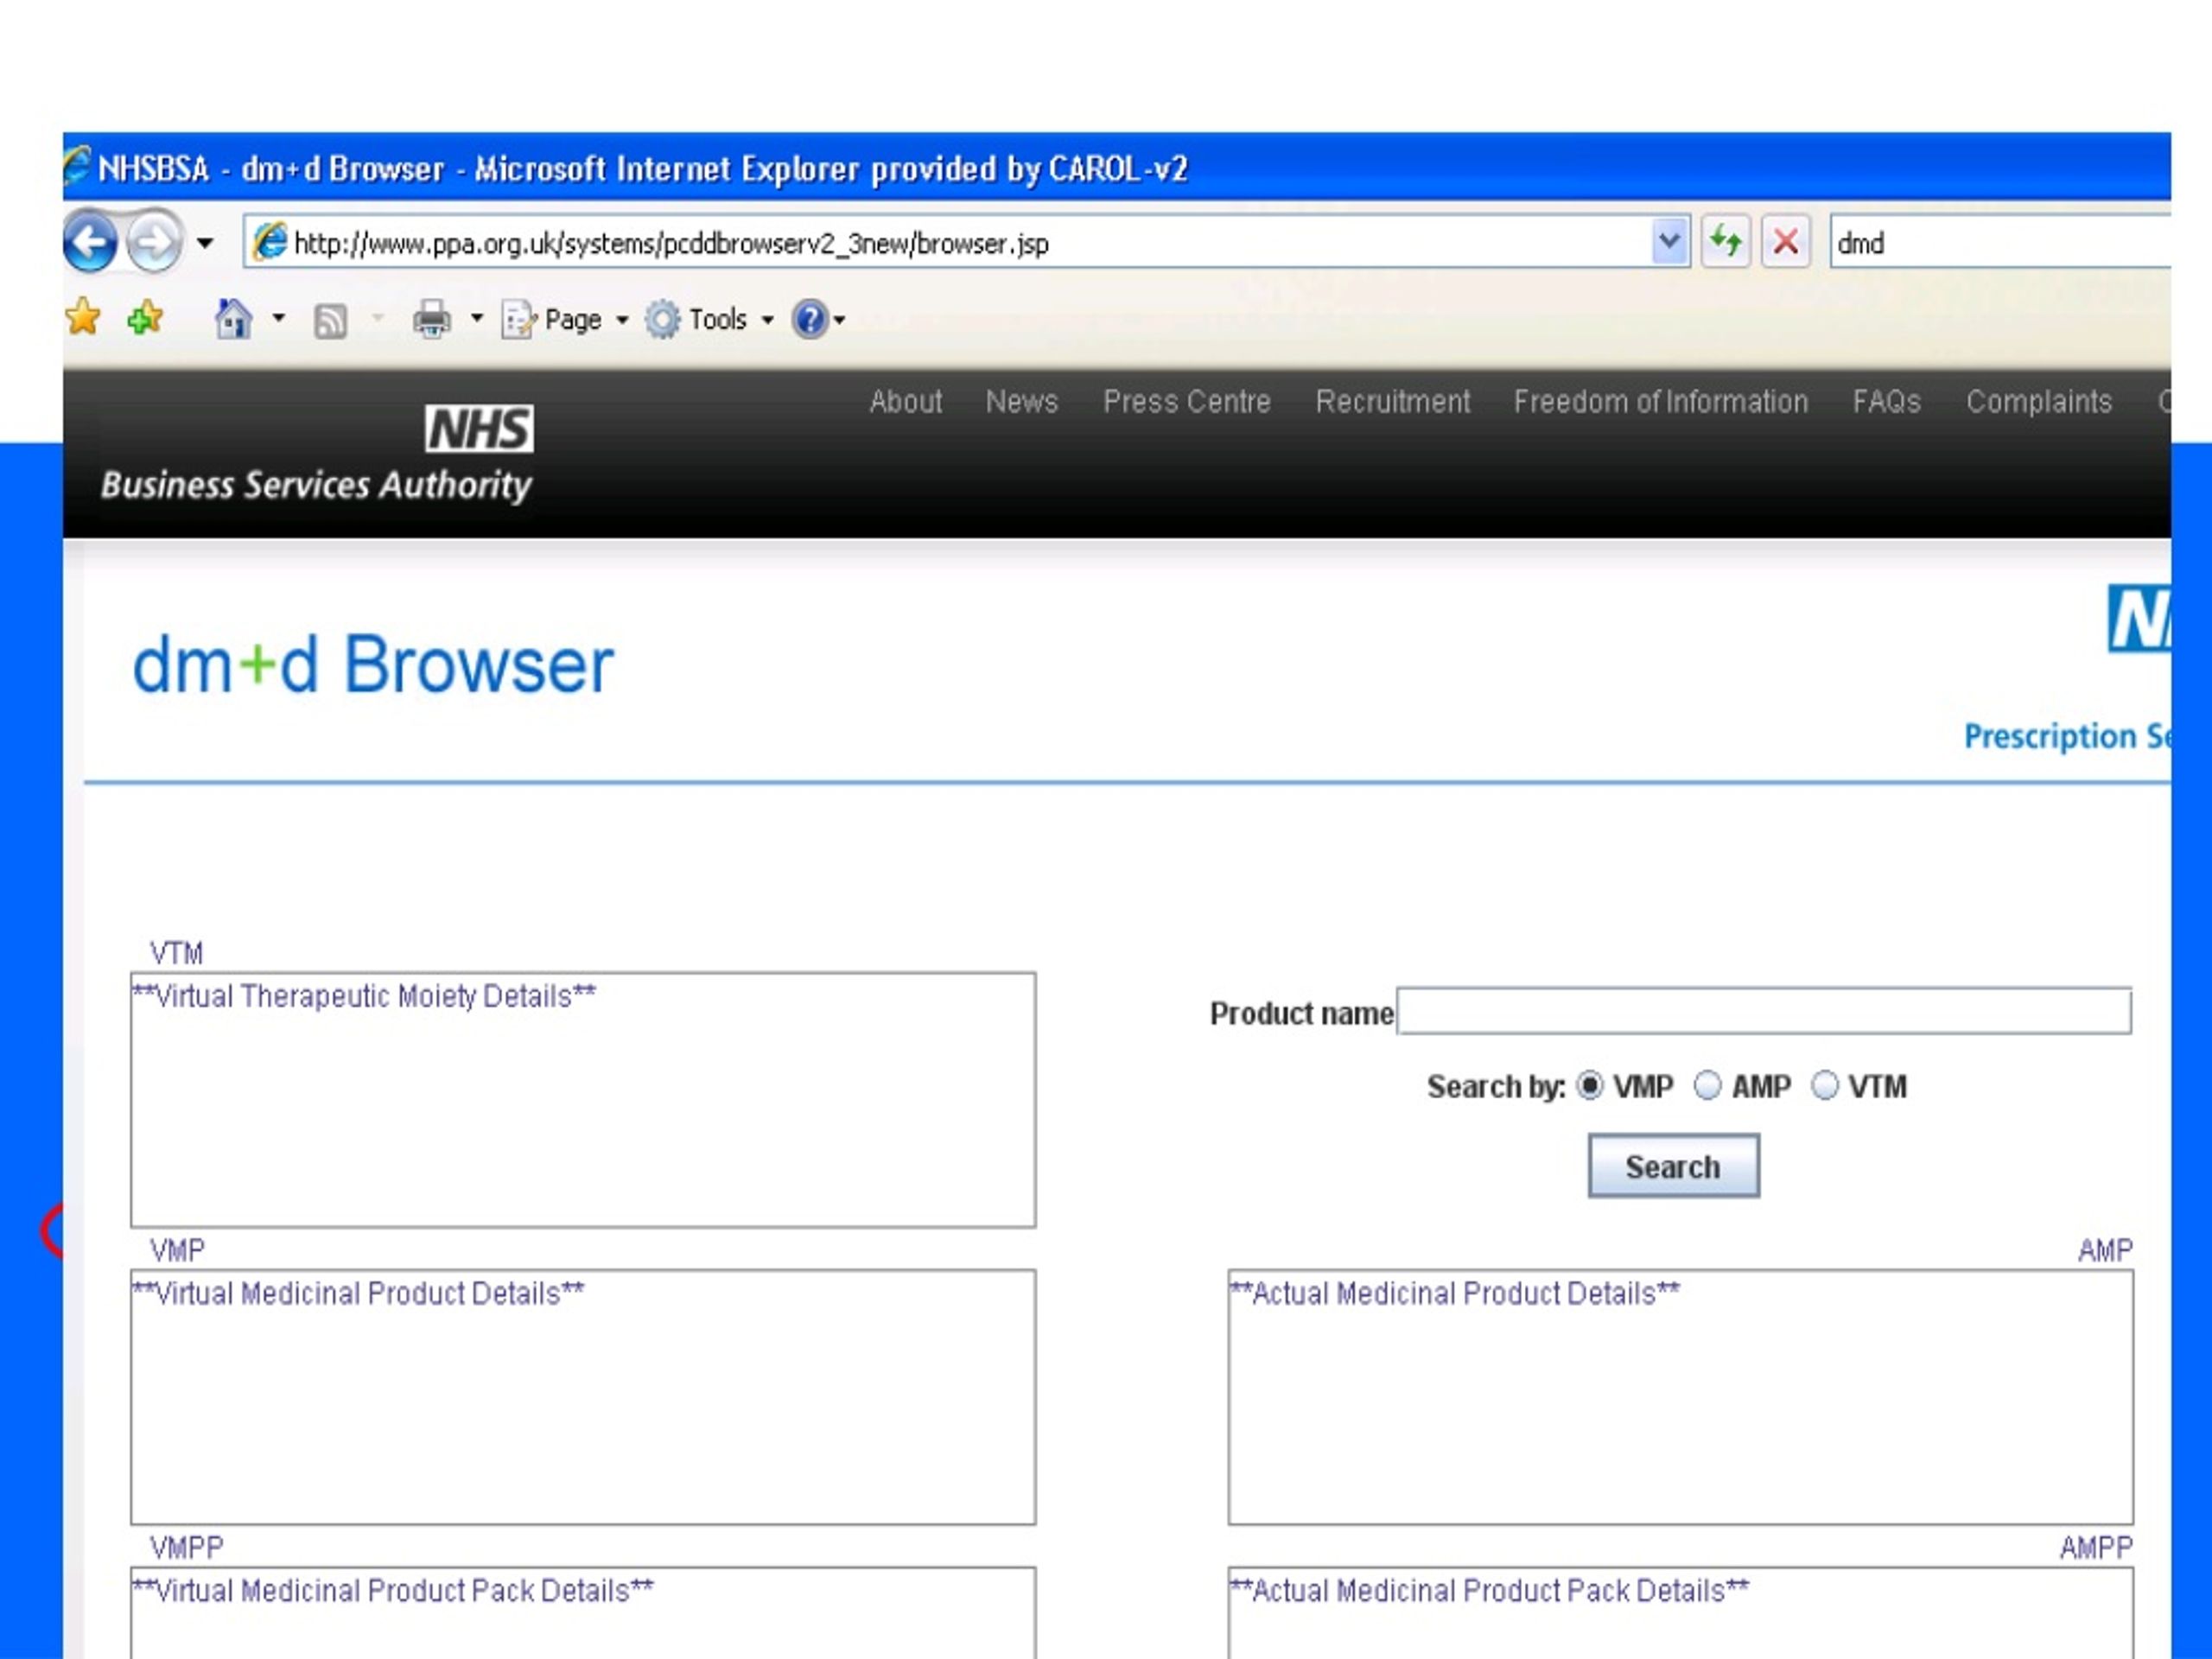The image size is (2212, 1659).
Task: Select the VMP search radio button
Action: tap(1590, 1085)
